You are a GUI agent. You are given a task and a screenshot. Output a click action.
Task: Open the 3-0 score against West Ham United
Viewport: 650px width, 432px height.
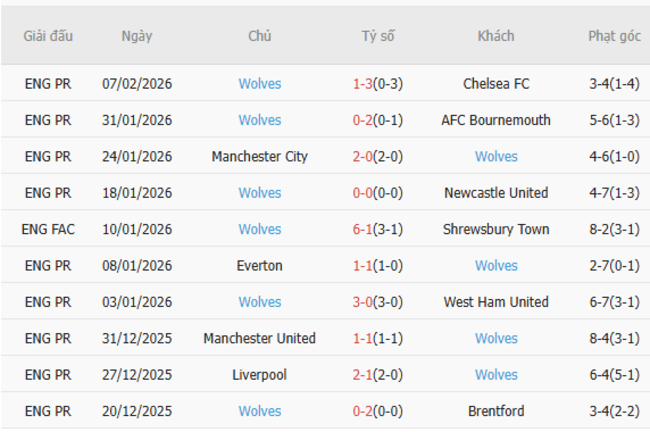363,302
